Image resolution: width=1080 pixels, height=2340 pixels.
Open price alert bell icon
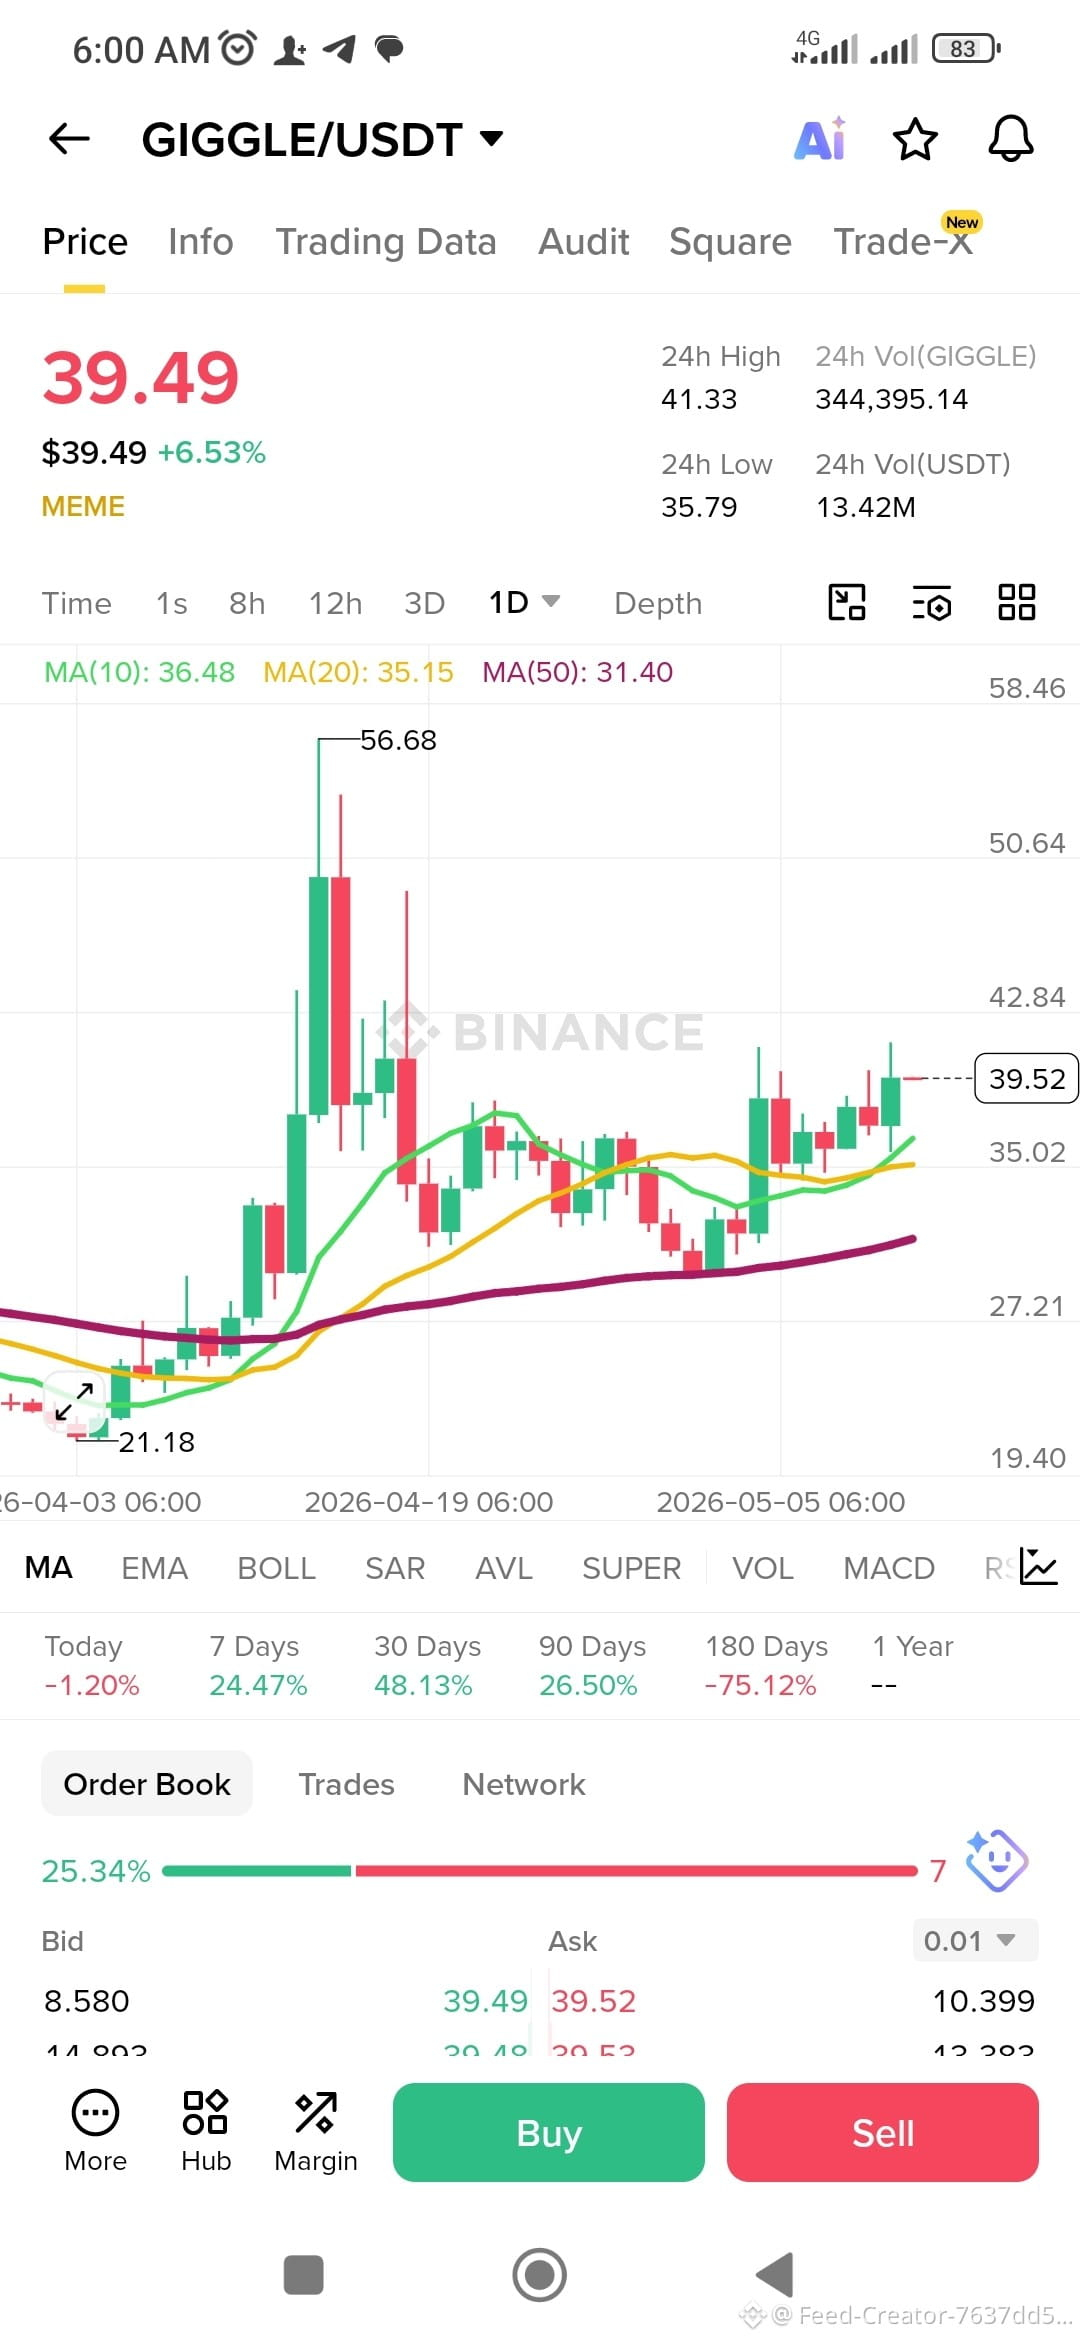tap(1011, 139)
